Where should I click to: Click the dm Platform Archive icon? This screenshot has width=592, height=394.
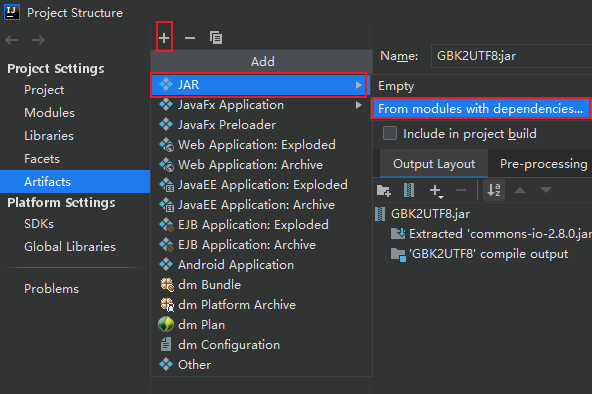(167, 305)
